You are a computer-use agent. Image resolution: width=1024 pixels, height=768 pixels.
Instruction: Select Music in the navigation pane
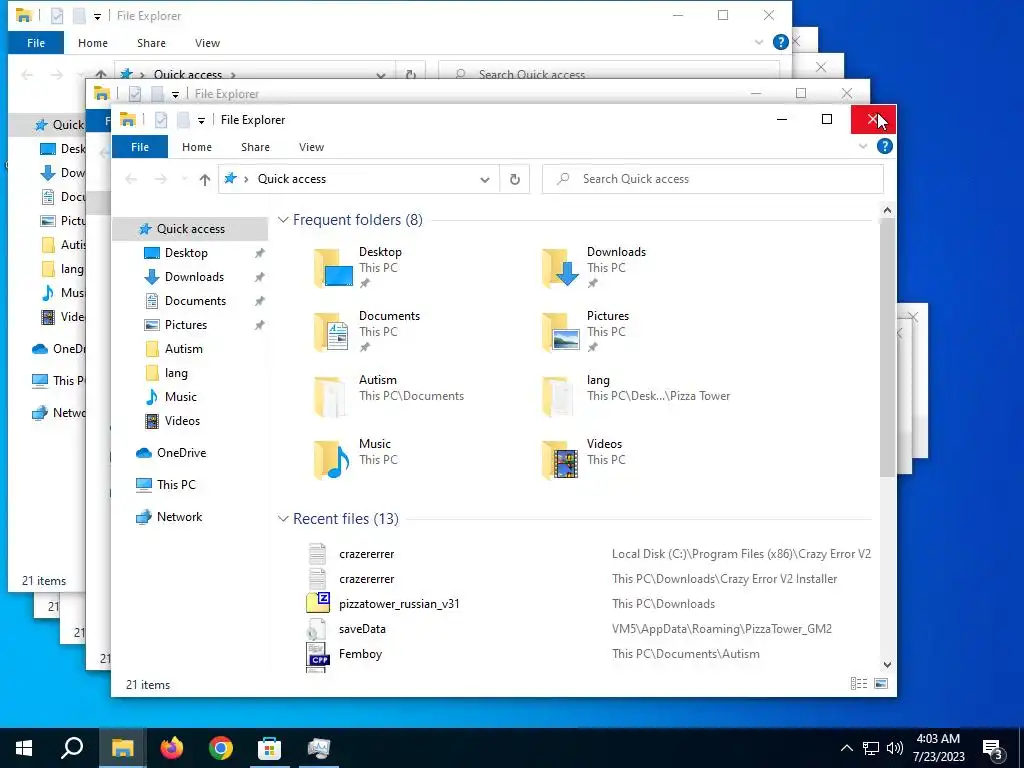click(180, 397)
